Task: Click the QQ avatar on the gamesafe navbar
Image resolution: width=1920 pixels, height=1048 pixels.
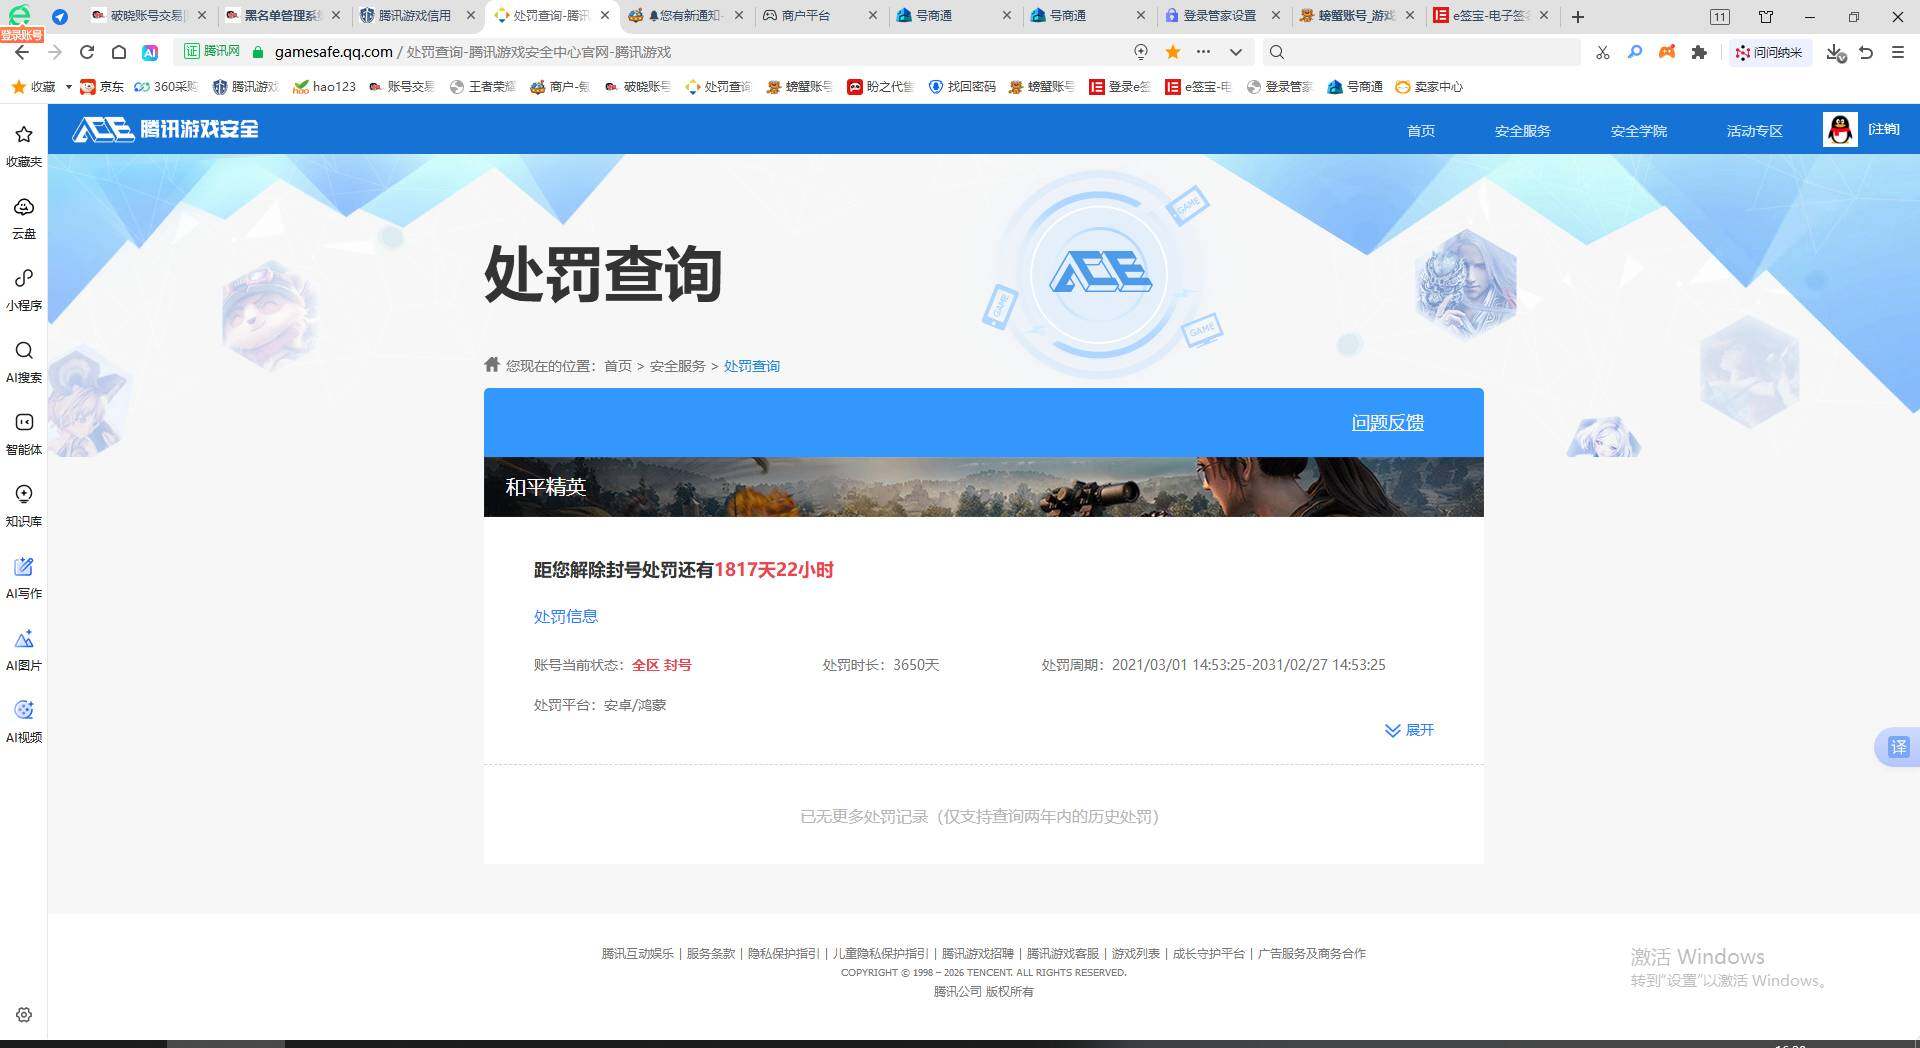Action: [x=1840, y=129]
